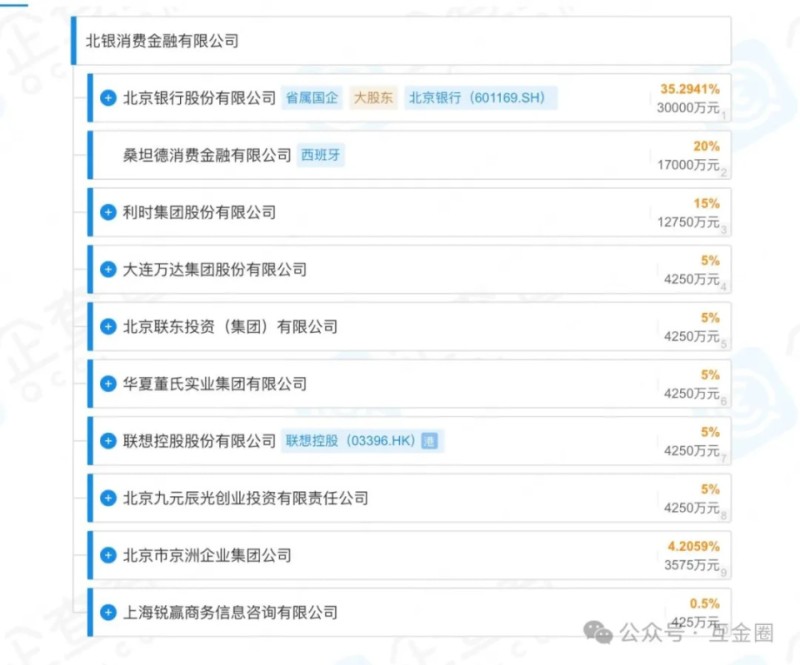Open stock tag 联想控股（03396.HK）
This screenshot has height=665, width=800.
pos(349,440)
